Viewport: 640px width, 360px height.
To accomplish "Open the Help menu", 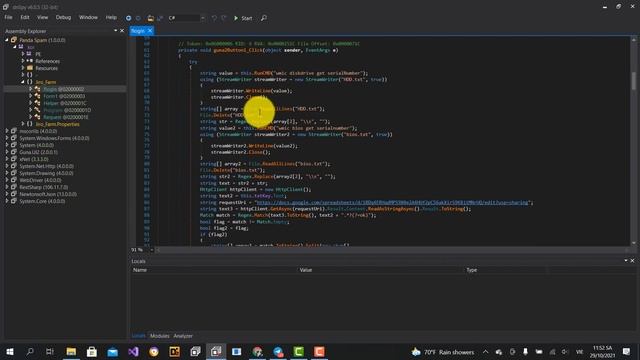I will [x=111, y=18].
